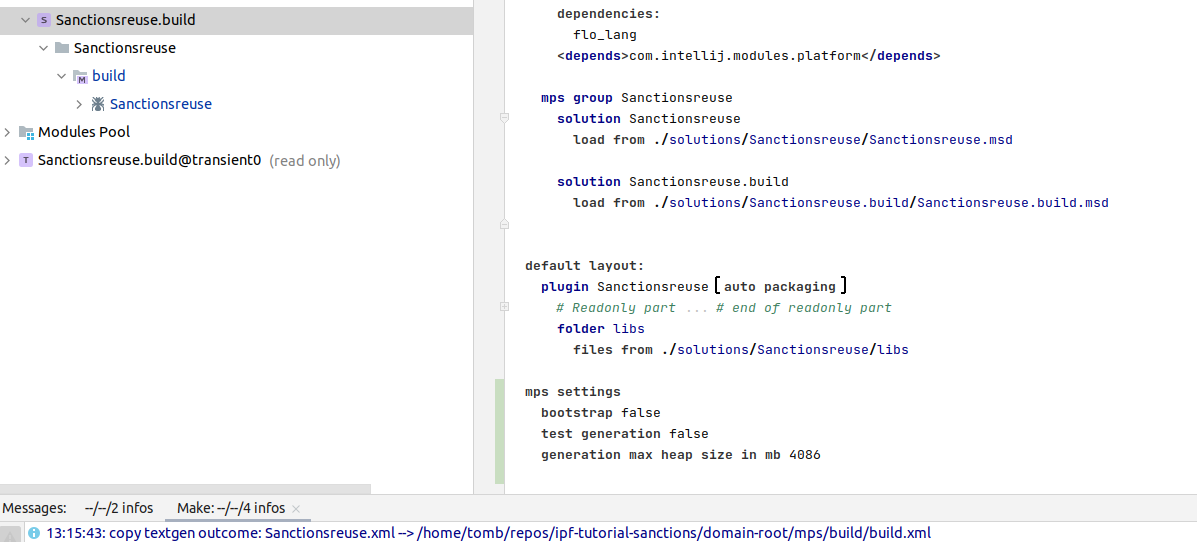
Task: Expand the Modules Pool node
Action: 8,132
